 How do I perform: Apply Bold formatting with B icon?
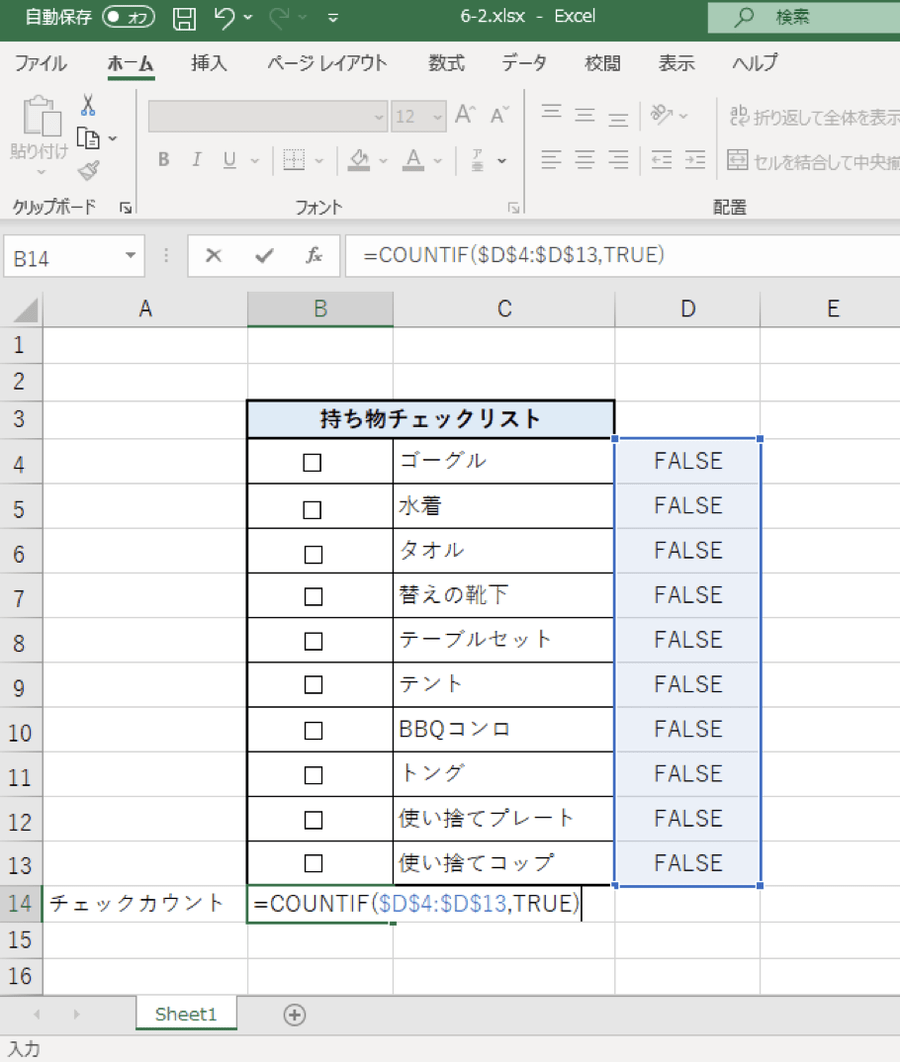(164, 160)
